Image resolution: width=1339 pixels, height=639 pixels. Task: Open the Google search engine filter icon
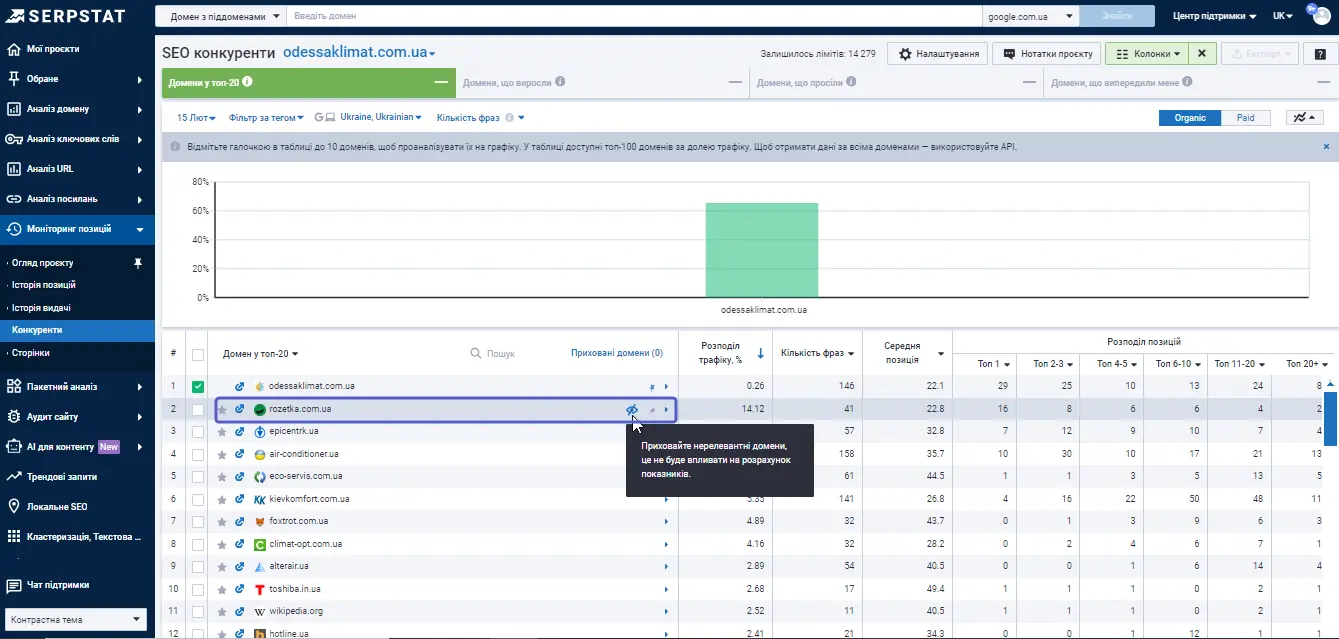pos(319,118)
